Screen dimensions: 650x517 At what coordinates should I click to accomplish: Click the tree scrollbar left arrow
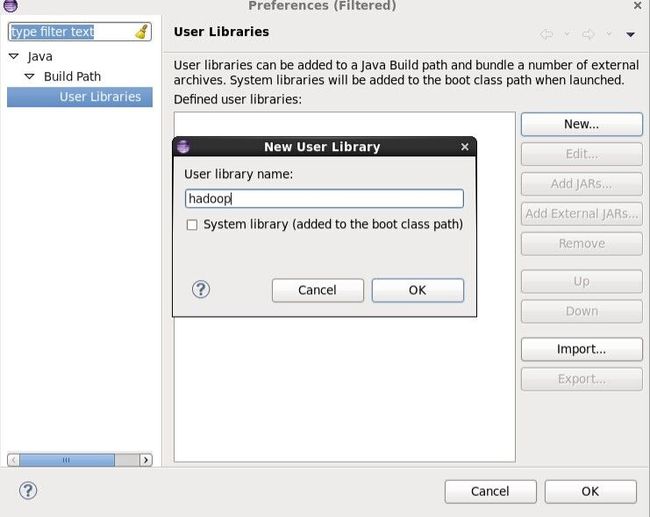(x=13, y=460)
